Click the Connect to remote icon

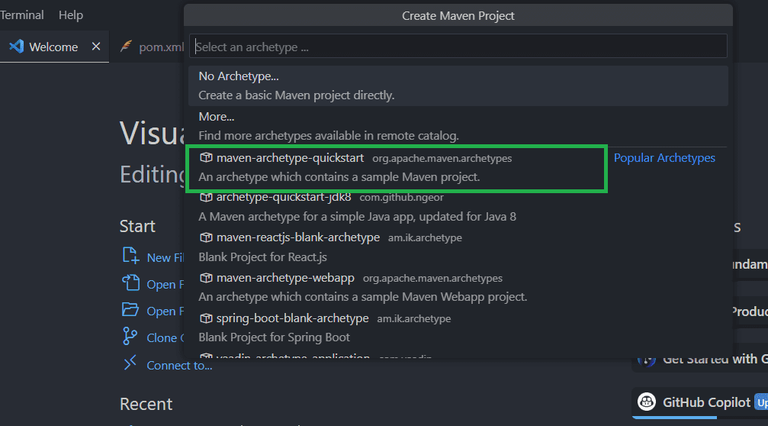click(129, 364)
